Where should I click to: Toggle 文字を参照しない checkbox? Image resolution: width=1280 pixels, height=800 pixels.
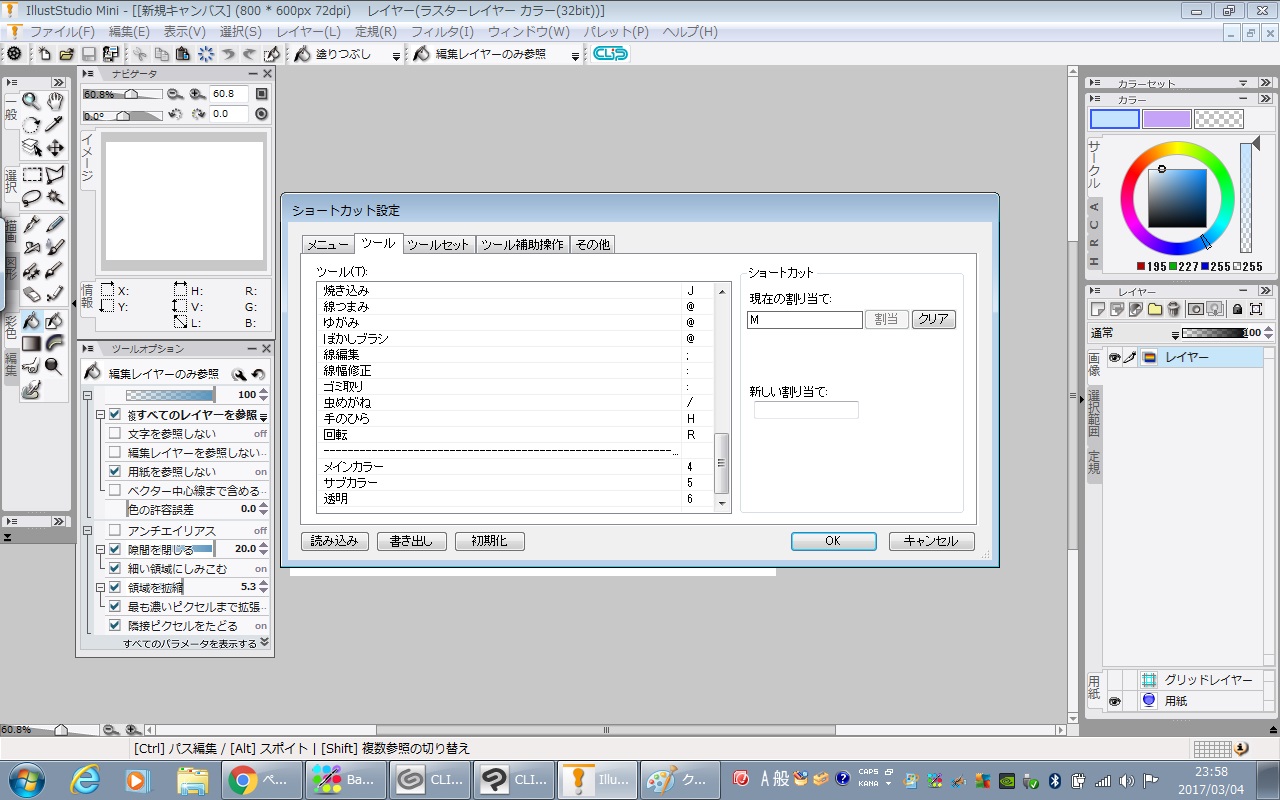click(114, 434)
